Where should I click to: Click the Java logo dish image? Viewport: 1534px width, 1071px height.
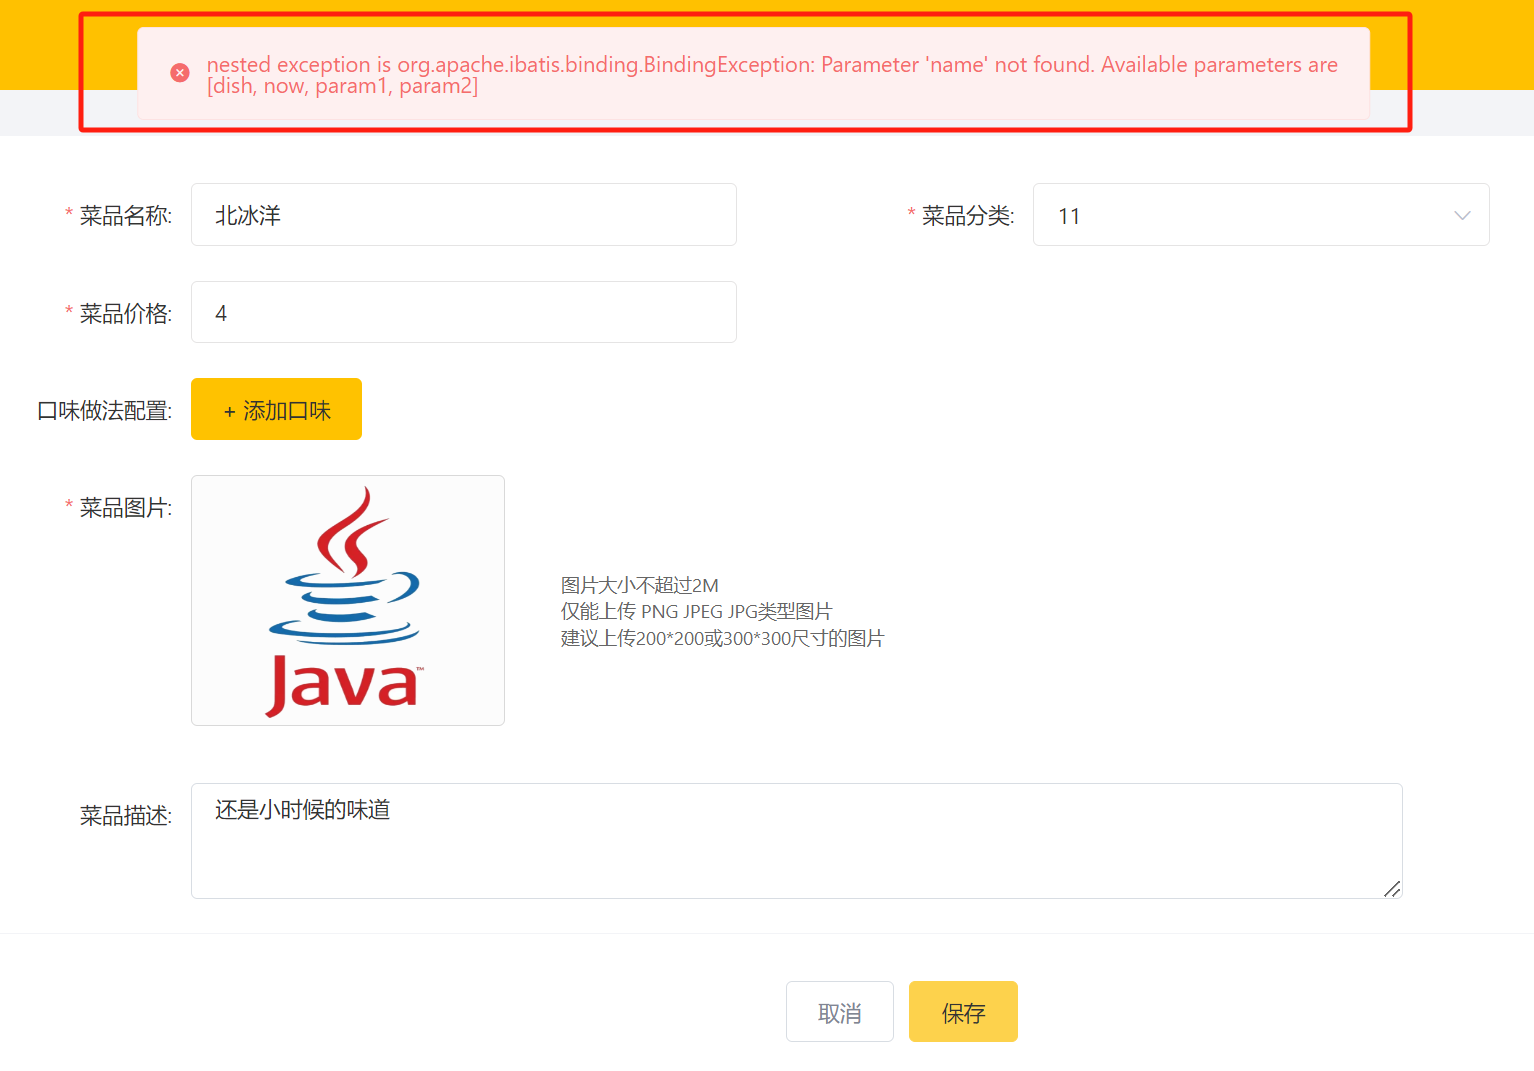pyautogui.click(x=347, y=600)
